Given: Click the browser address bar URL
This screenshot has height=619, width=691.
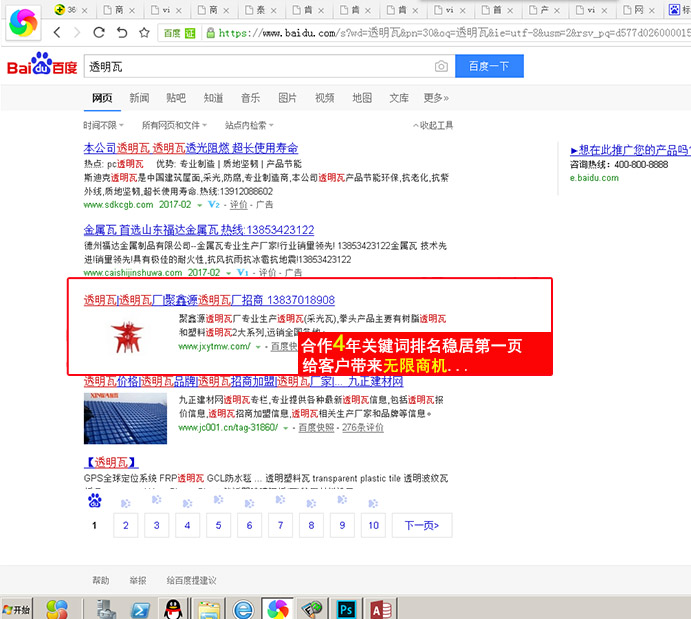Looking at the screenshot, I should [454, 33].
